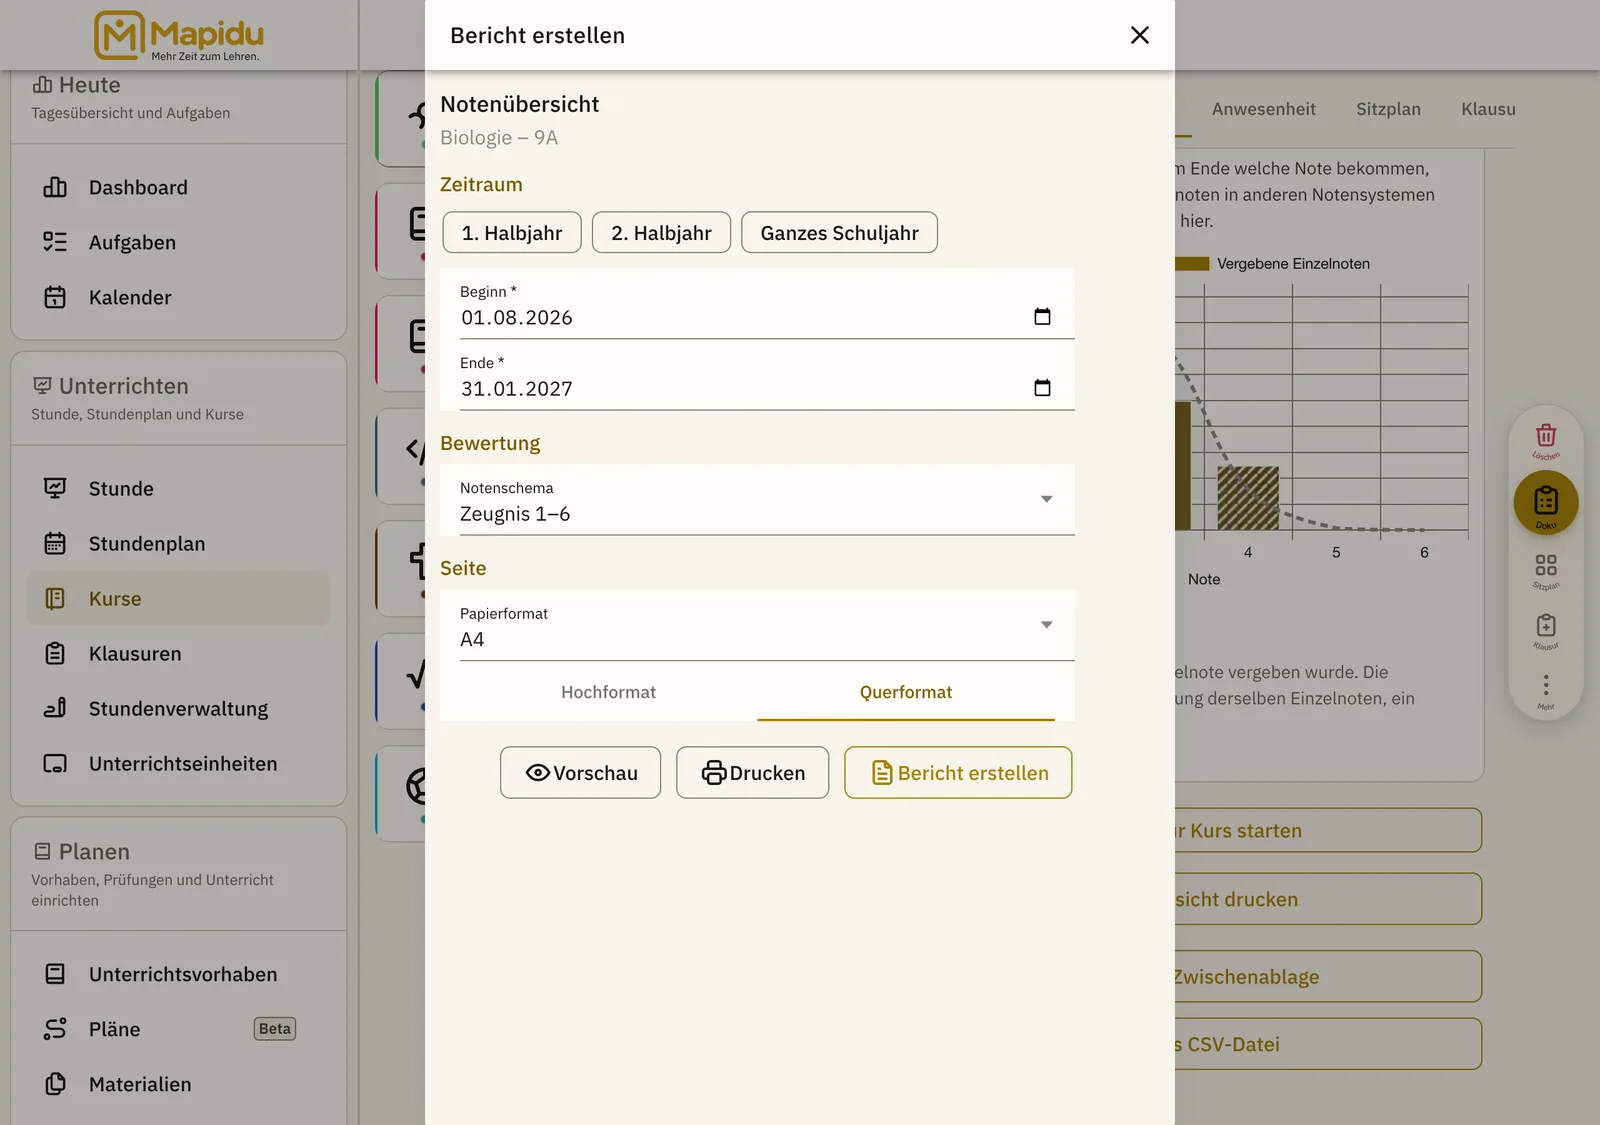The height and width of the screenshot is (1125, 1600).
Task: Open Pläne in the sidebar
Action: (x=179, y=1030)
